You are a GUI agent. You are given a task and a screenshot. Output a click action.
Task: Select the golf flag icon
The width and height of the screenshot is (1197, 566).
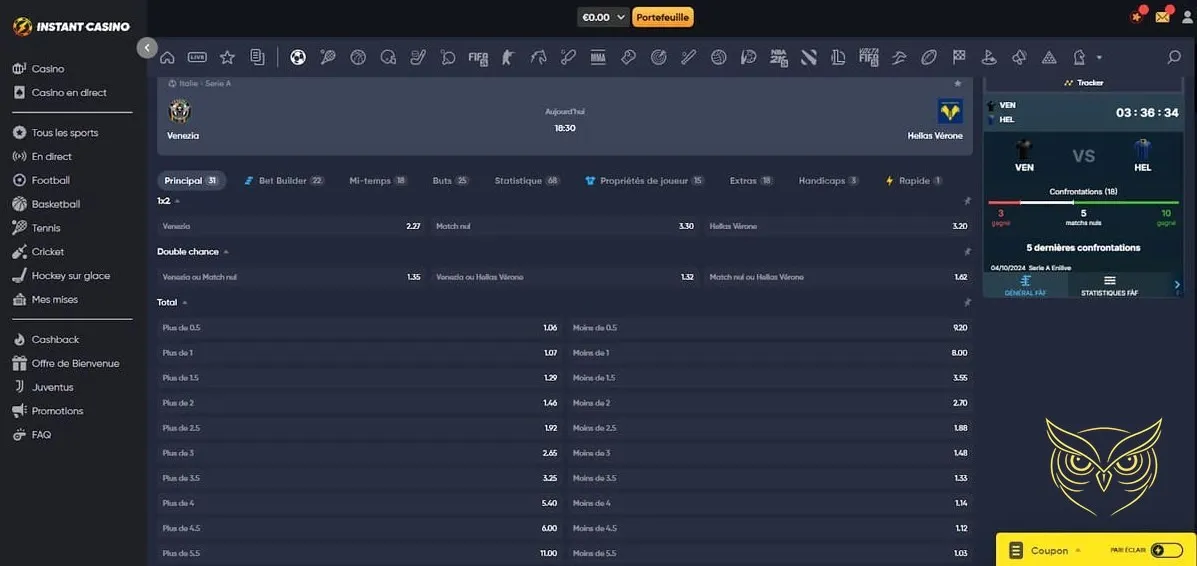click(989, 57)
